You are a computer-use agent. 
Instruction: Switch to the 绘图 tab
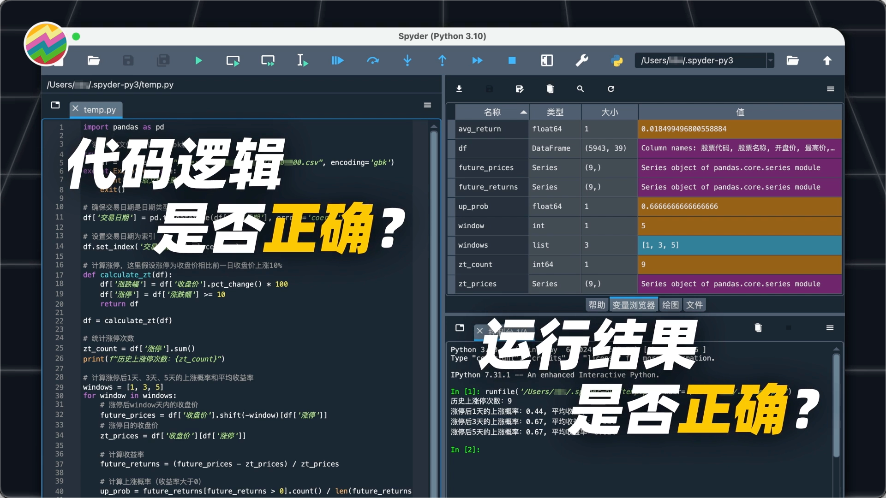(670, 304)
